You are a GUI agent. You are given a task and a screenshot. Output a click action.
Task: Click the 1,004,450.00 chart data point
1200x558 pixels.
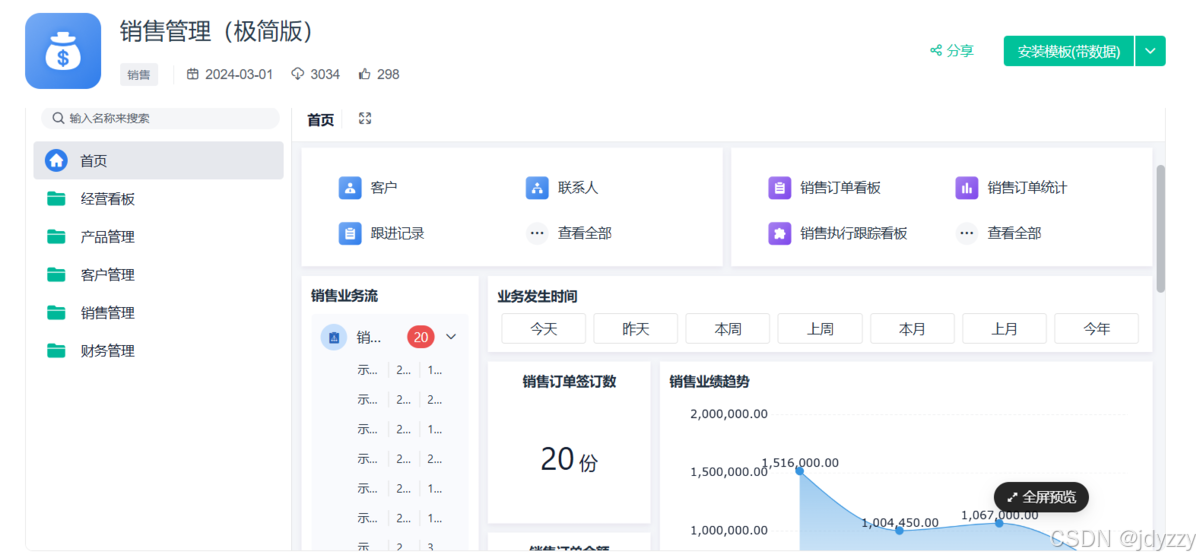pyautogui.click(x=899, y=530)
